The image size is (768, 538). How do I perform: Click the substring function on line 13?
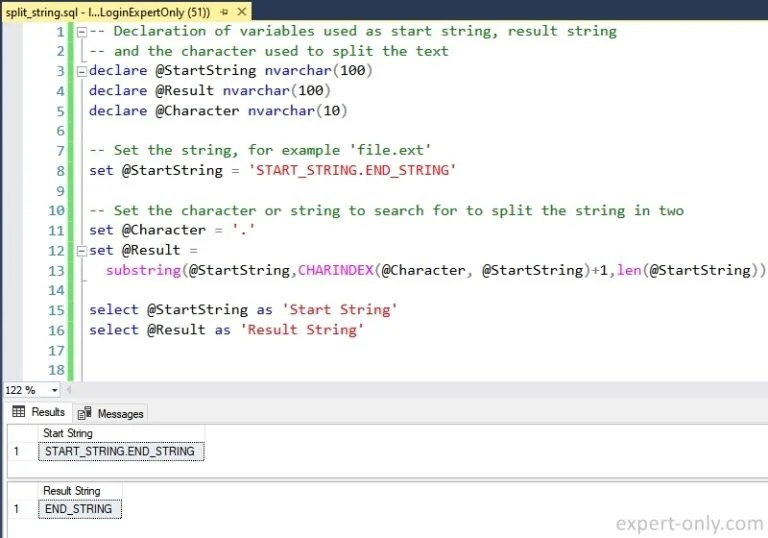pyautogui.click(x=144, y=270)
